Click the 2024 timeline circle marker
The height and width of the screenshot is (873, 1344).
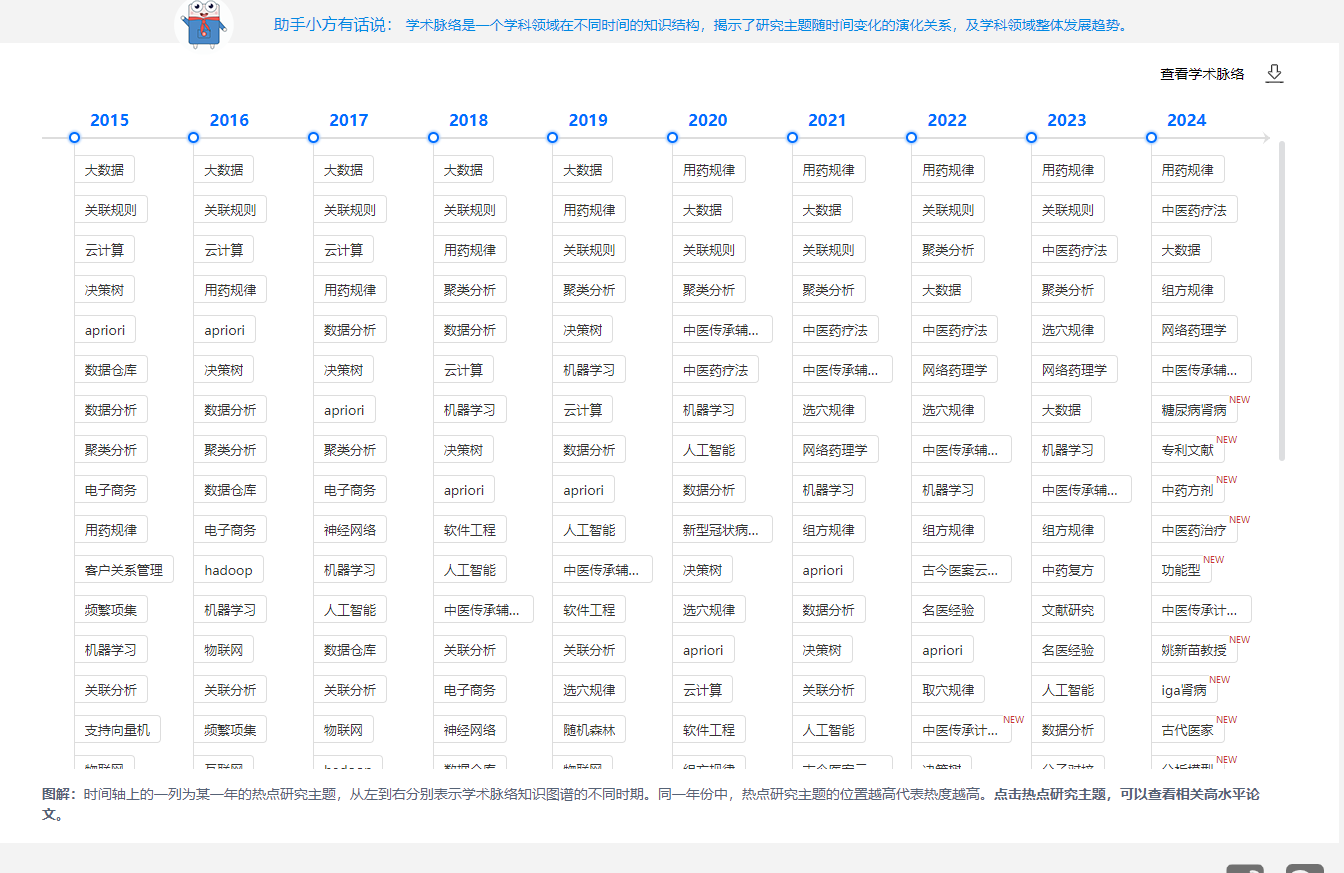[1151, 138]
